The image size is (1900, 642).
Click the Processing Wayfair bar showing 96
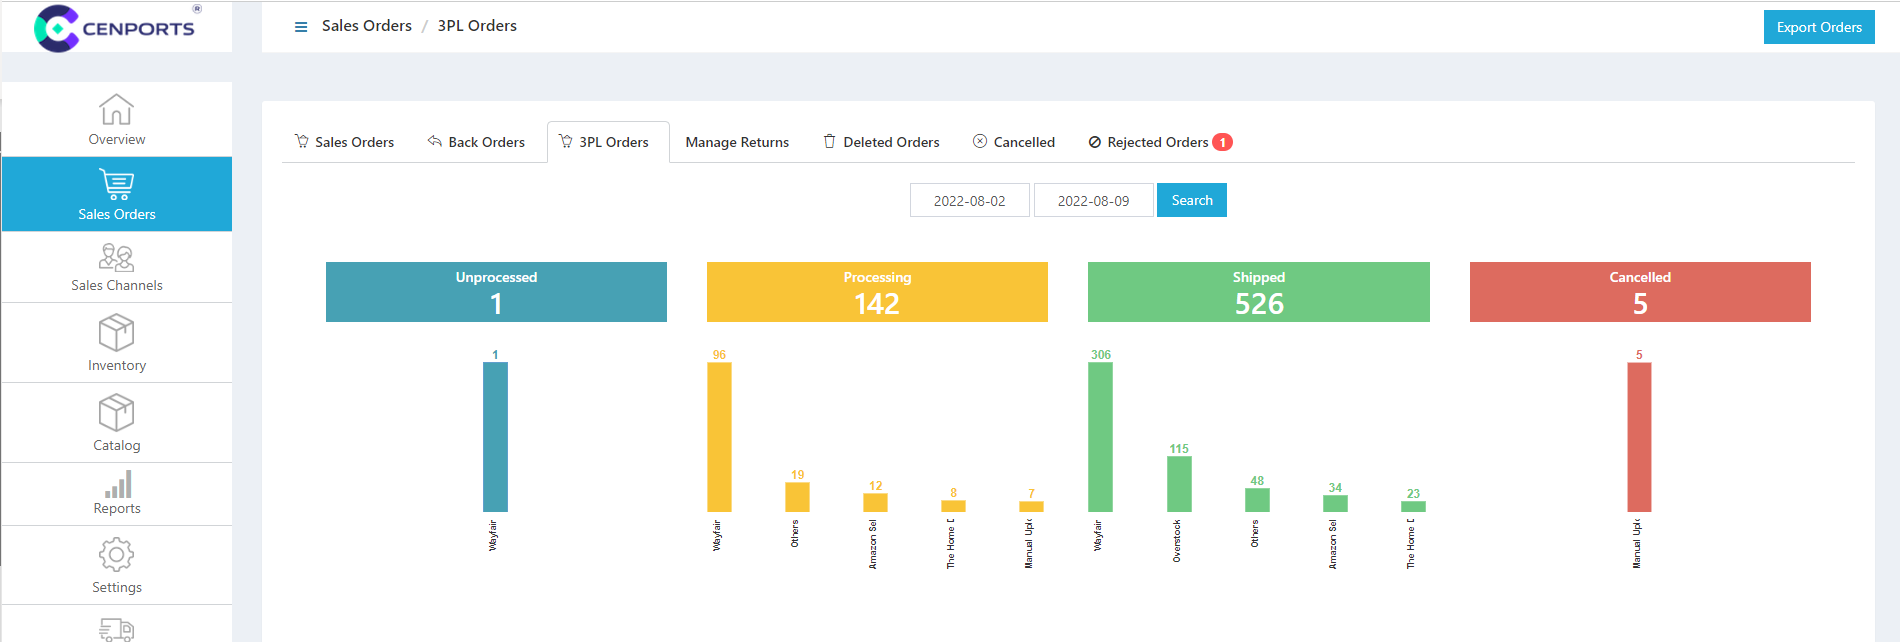point(719,437)
